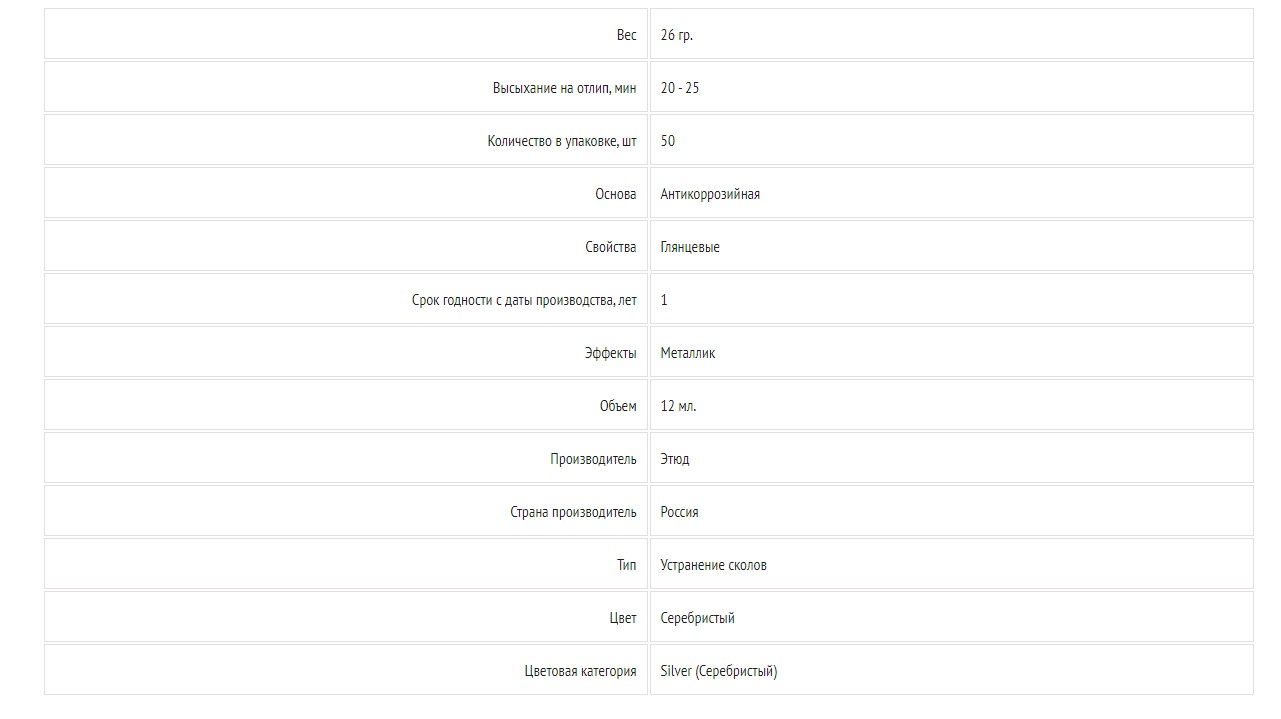Select the '12 мл.' volume value
This screenshot has height=719, width=1281.
tap(679, 406)
